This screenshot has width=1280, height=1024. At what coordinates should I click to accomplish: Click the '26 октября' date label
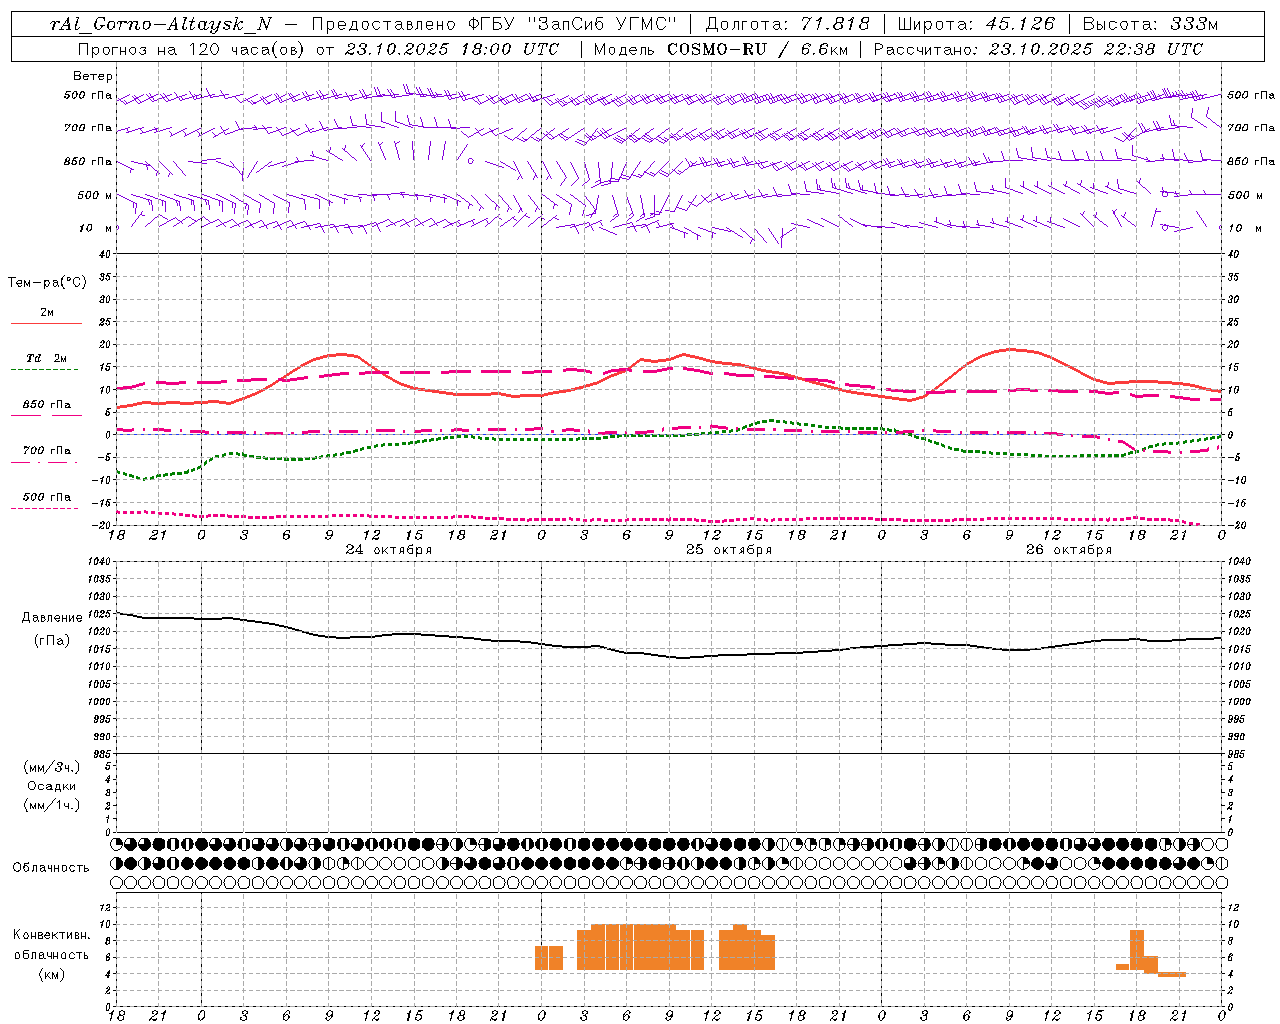pyautogui.click(x=1069, y=549)
